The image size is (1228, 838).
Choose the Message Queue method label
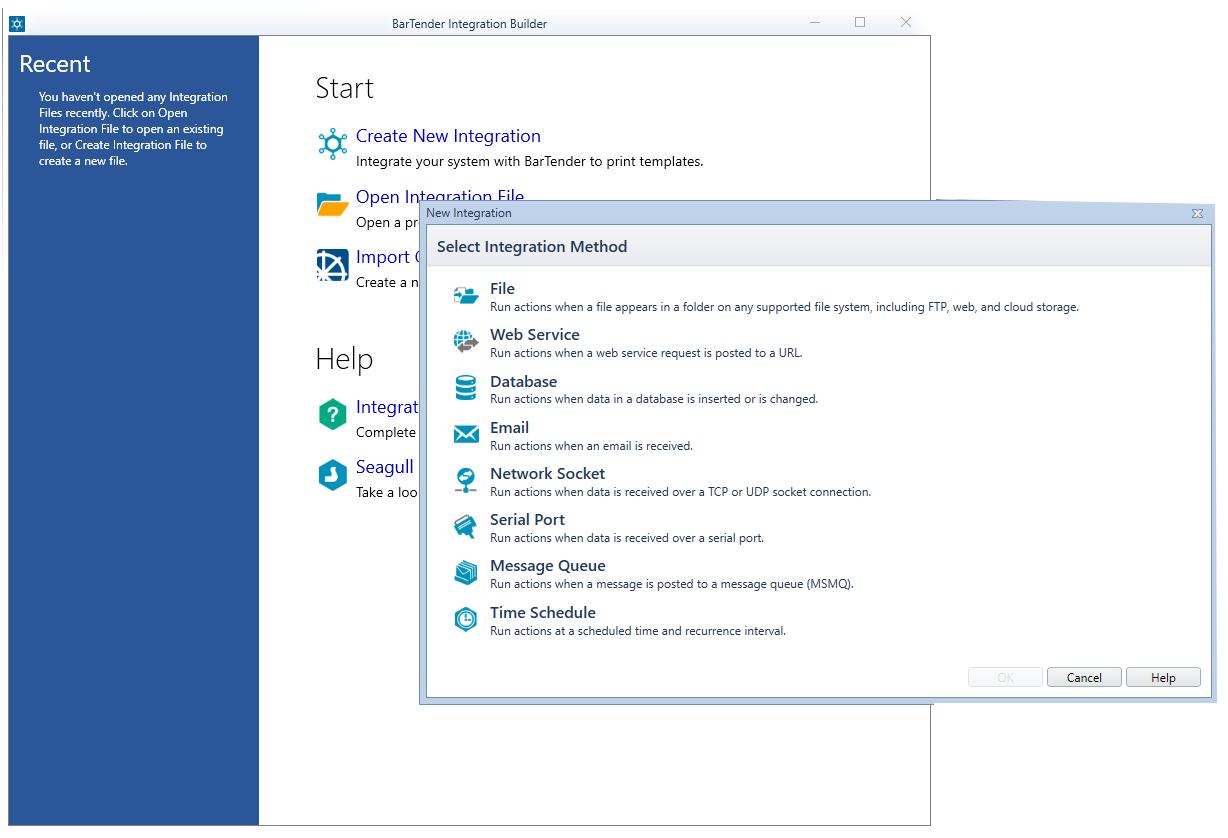pos(547,566)
